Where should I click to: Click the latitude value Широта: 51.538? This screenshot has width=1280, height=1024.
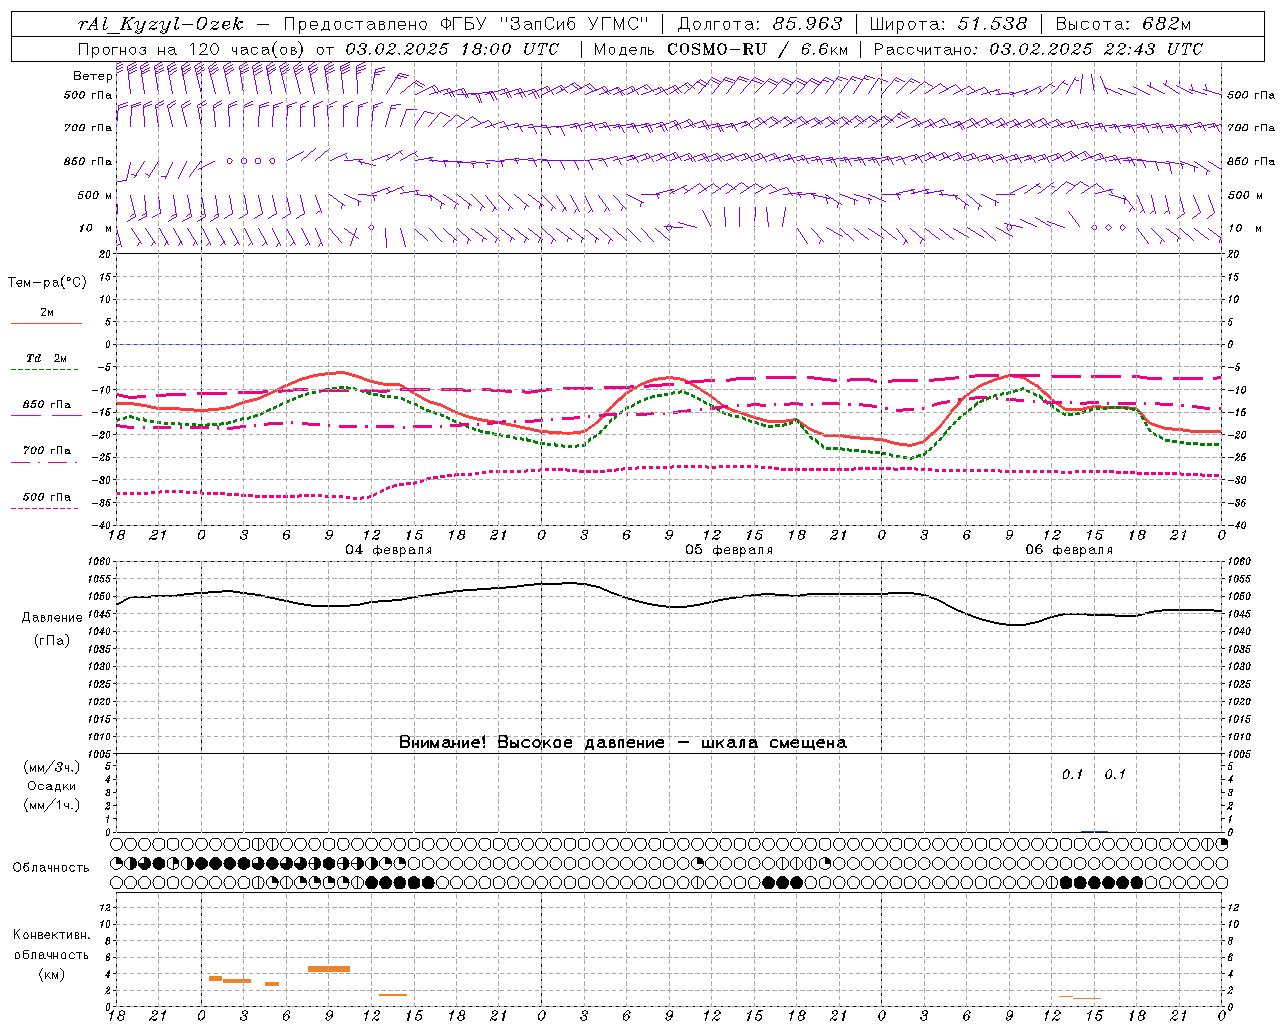[948, 24]
